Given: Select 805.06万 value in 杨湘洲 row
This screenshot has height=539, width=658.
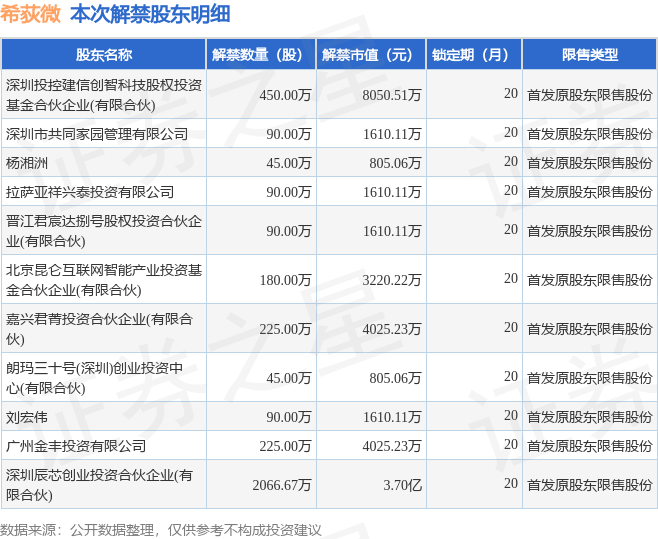Looking at the screenshot, I should click(x=395, y=163).
